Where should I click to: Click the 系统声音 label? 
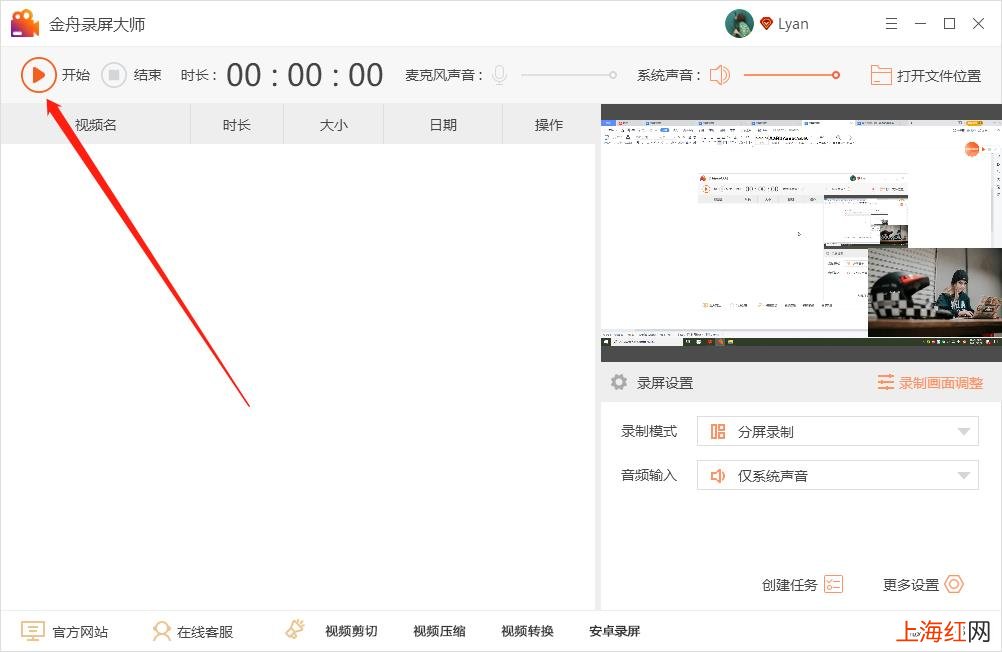click(668, 75)
